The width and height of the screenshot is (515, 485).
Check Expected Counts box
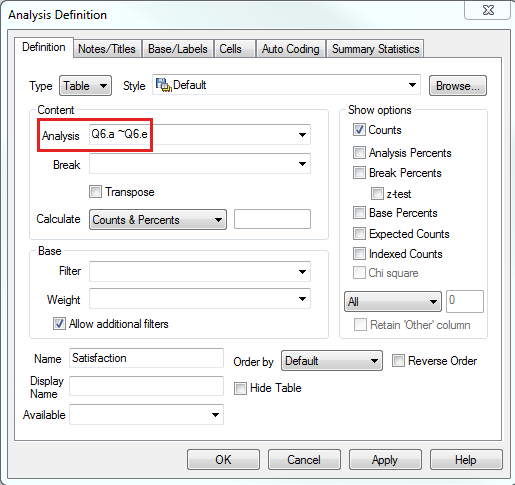tap(359, 234)
